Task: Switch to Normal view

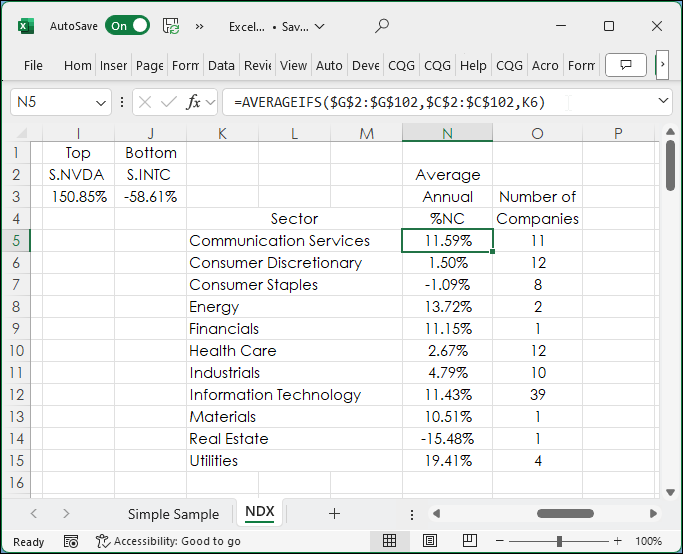Action: click(x=389, y=541)
